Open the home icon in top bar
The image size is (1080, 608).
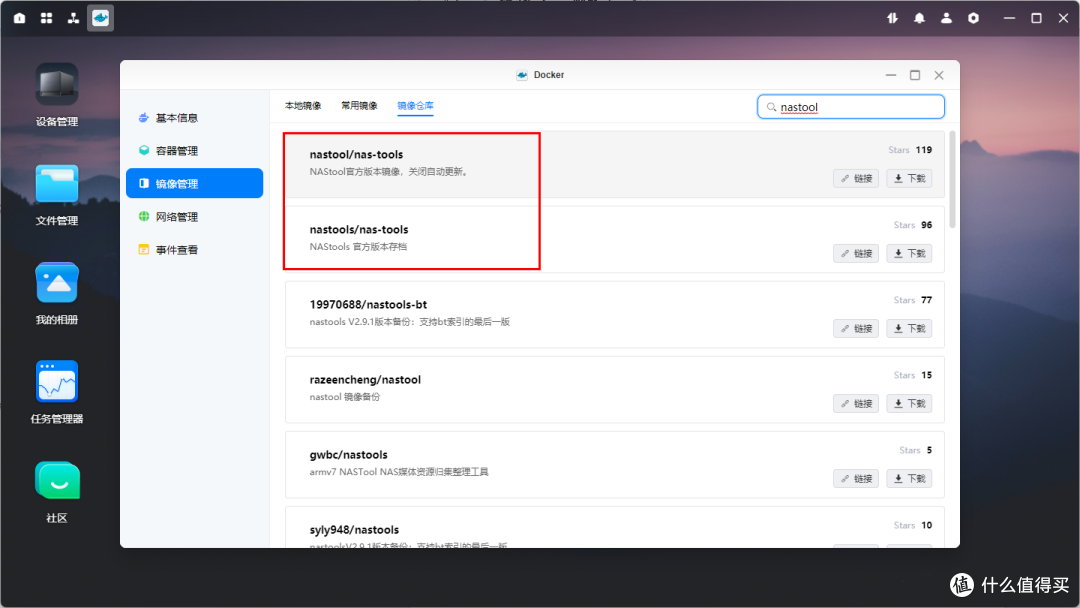coord(19,18)
